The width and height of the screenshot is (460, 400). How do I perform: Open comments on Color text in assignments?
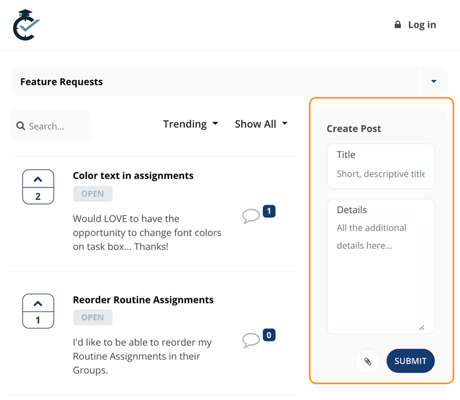pos(251,216)
